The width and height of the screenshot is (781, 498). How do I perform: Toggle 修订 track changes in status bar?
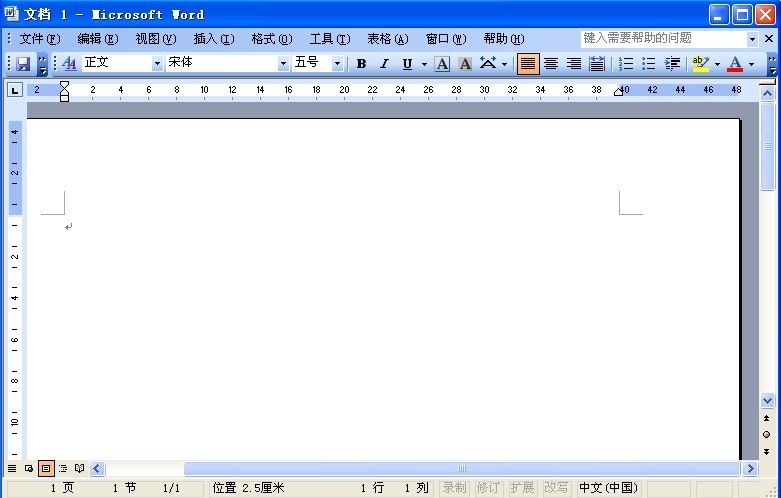pos(488,488)
